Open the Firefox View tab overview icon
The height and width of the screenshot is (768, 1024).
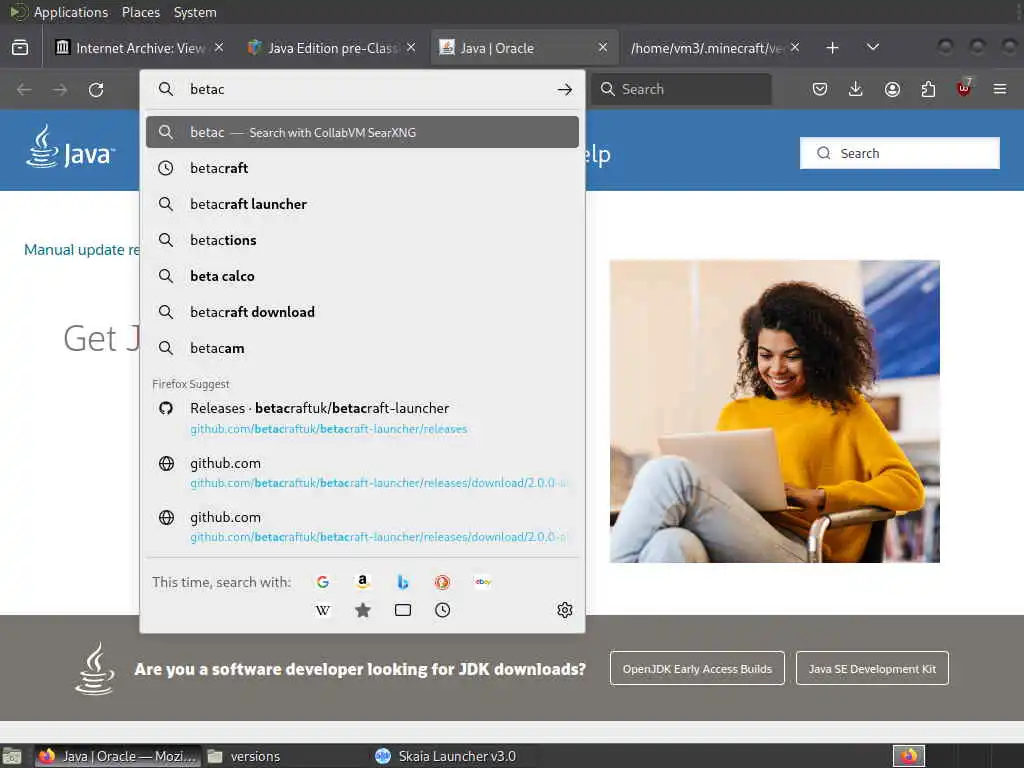point(20,48)
